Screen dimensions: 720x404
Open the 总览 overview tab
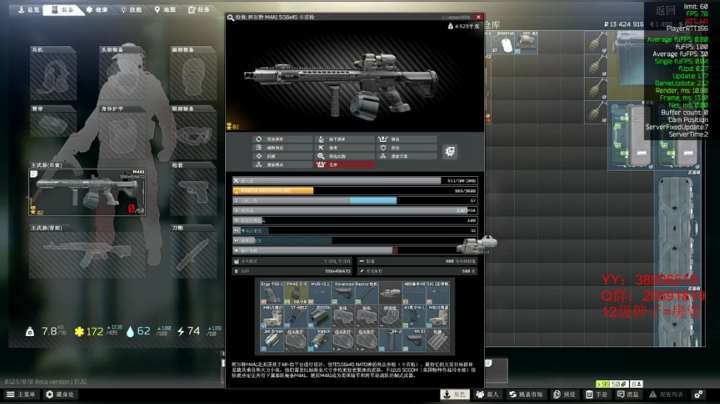pyautogui.click(x=28, y=10)
